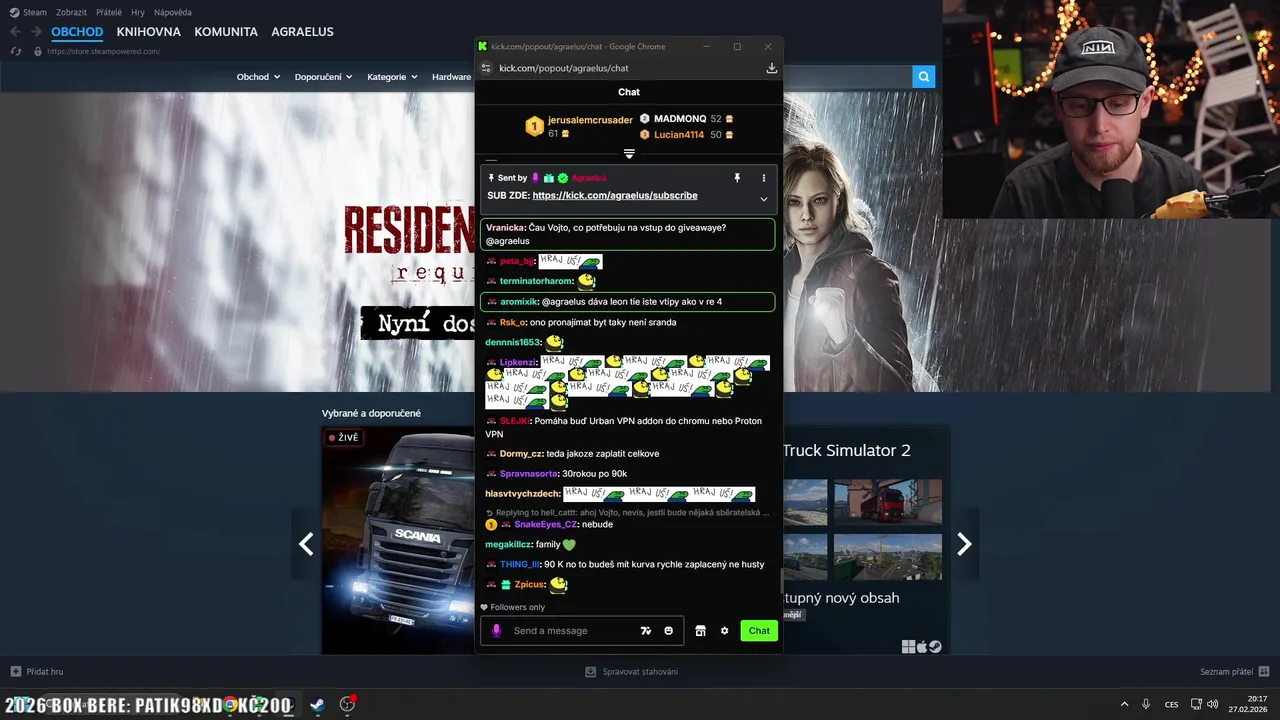This screenshot has width=1280, height=720.
Task: Click Steam URL bar store.steampowered.com
Action: [x=104, y=51]
